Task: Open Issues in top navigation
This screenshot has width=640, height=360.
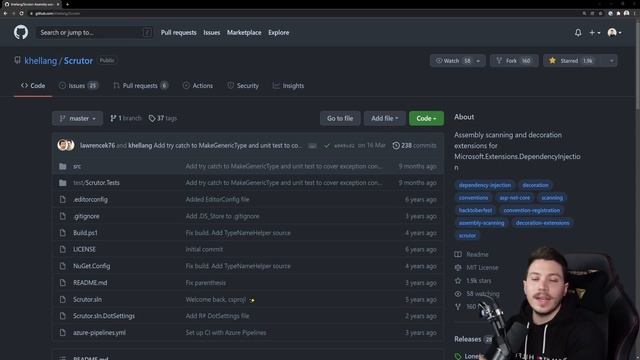Action: point(211,33)
